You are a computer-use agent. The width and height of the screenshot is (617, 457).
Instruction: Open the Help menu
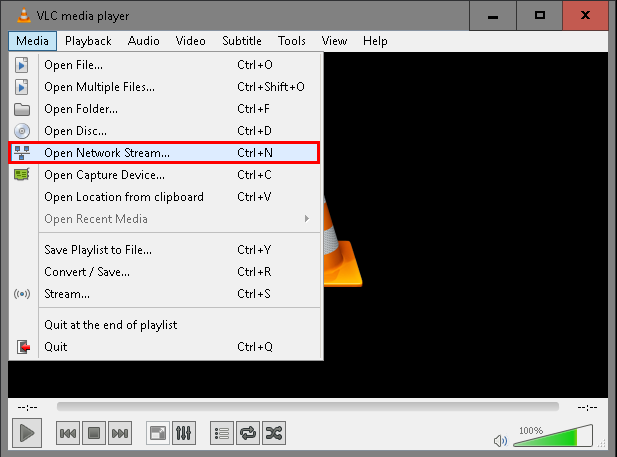point(375,41)
